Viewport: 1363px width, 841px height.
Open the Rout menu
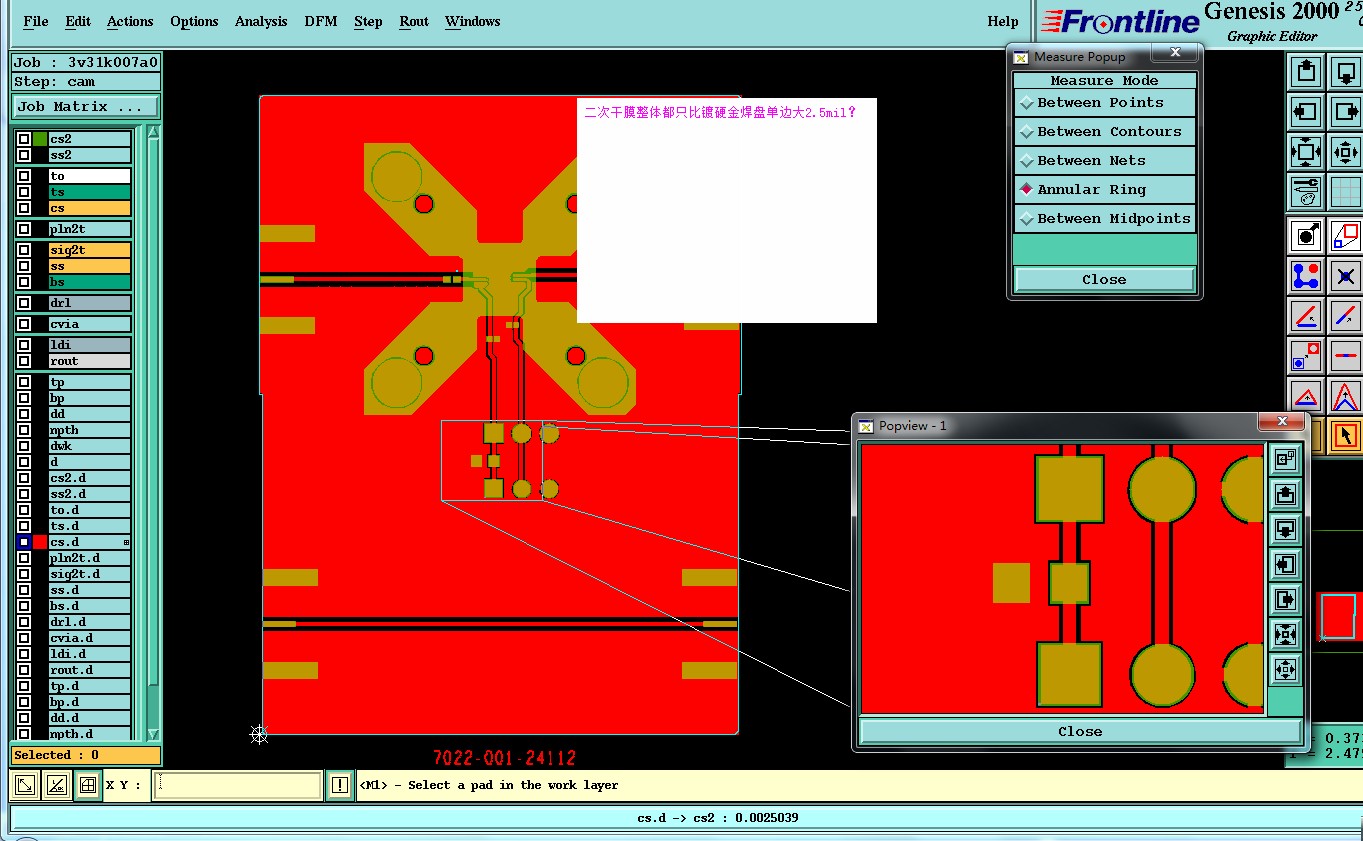(x=414, y=21)
